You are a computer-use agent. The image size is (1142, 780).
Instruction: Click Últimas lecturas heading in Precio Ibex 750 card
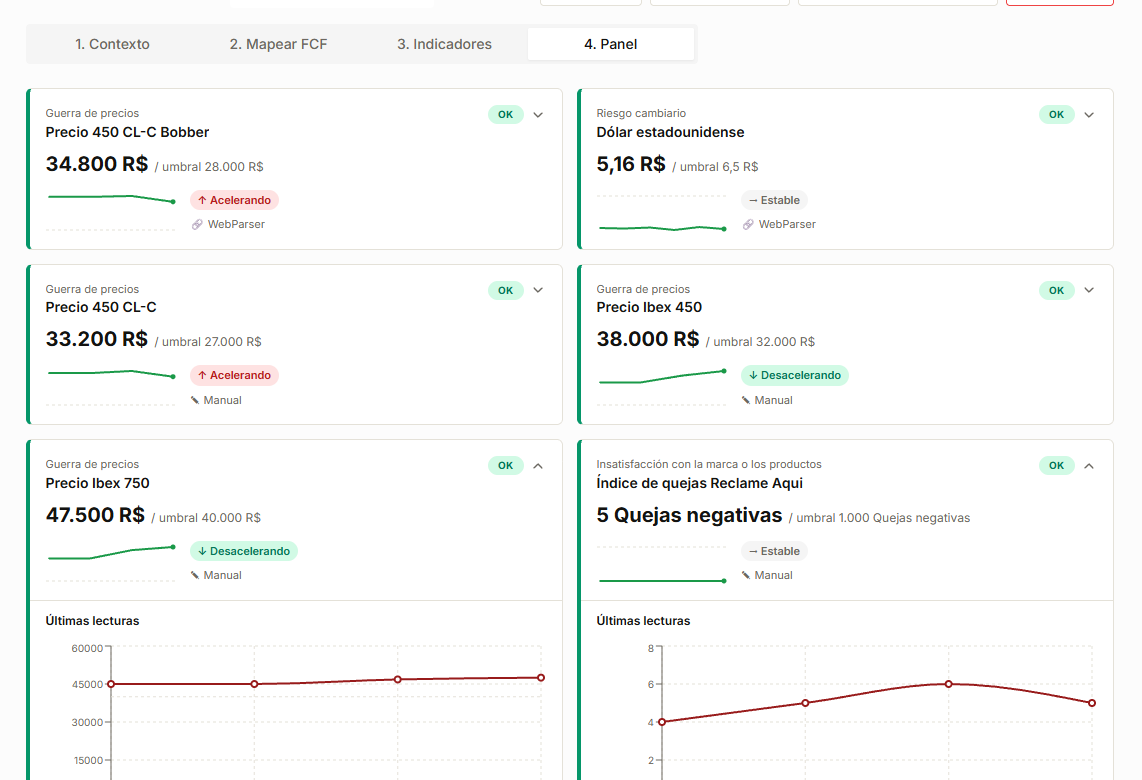tap(92, 621)
